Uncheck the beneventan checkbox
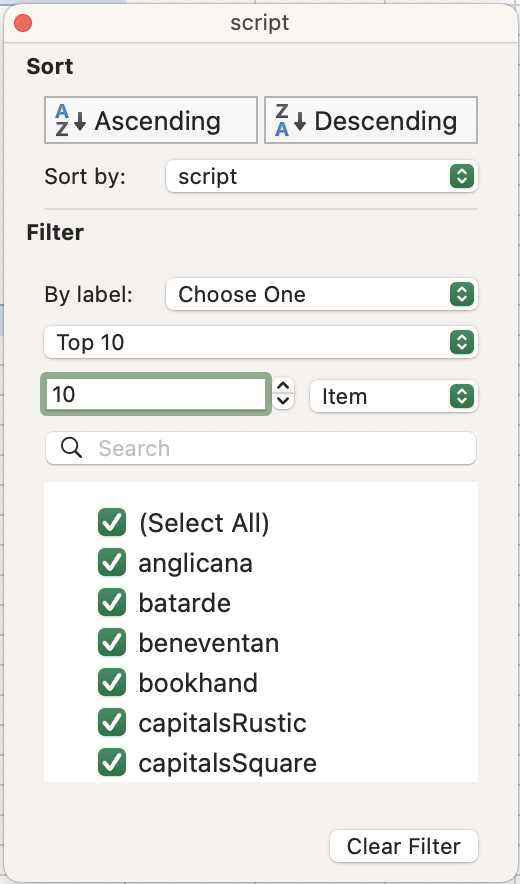This screenshot has height=884, width=520. click(x=112, y=643)
